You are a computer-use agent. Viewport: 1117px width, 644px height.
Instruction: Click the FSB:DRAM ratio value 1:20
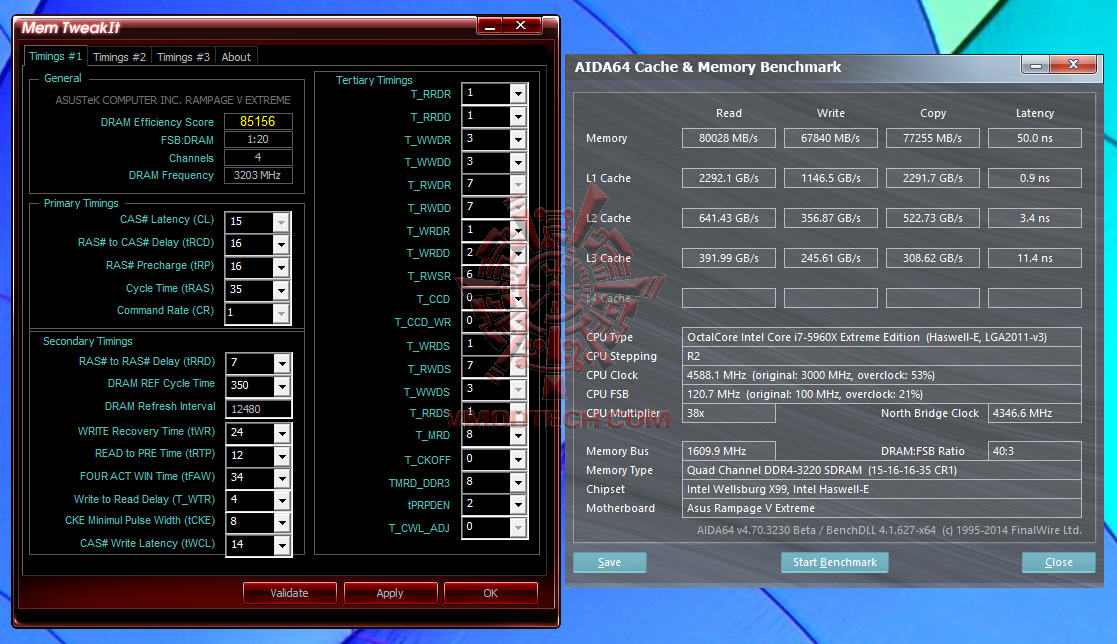click(x=258, y=140)
